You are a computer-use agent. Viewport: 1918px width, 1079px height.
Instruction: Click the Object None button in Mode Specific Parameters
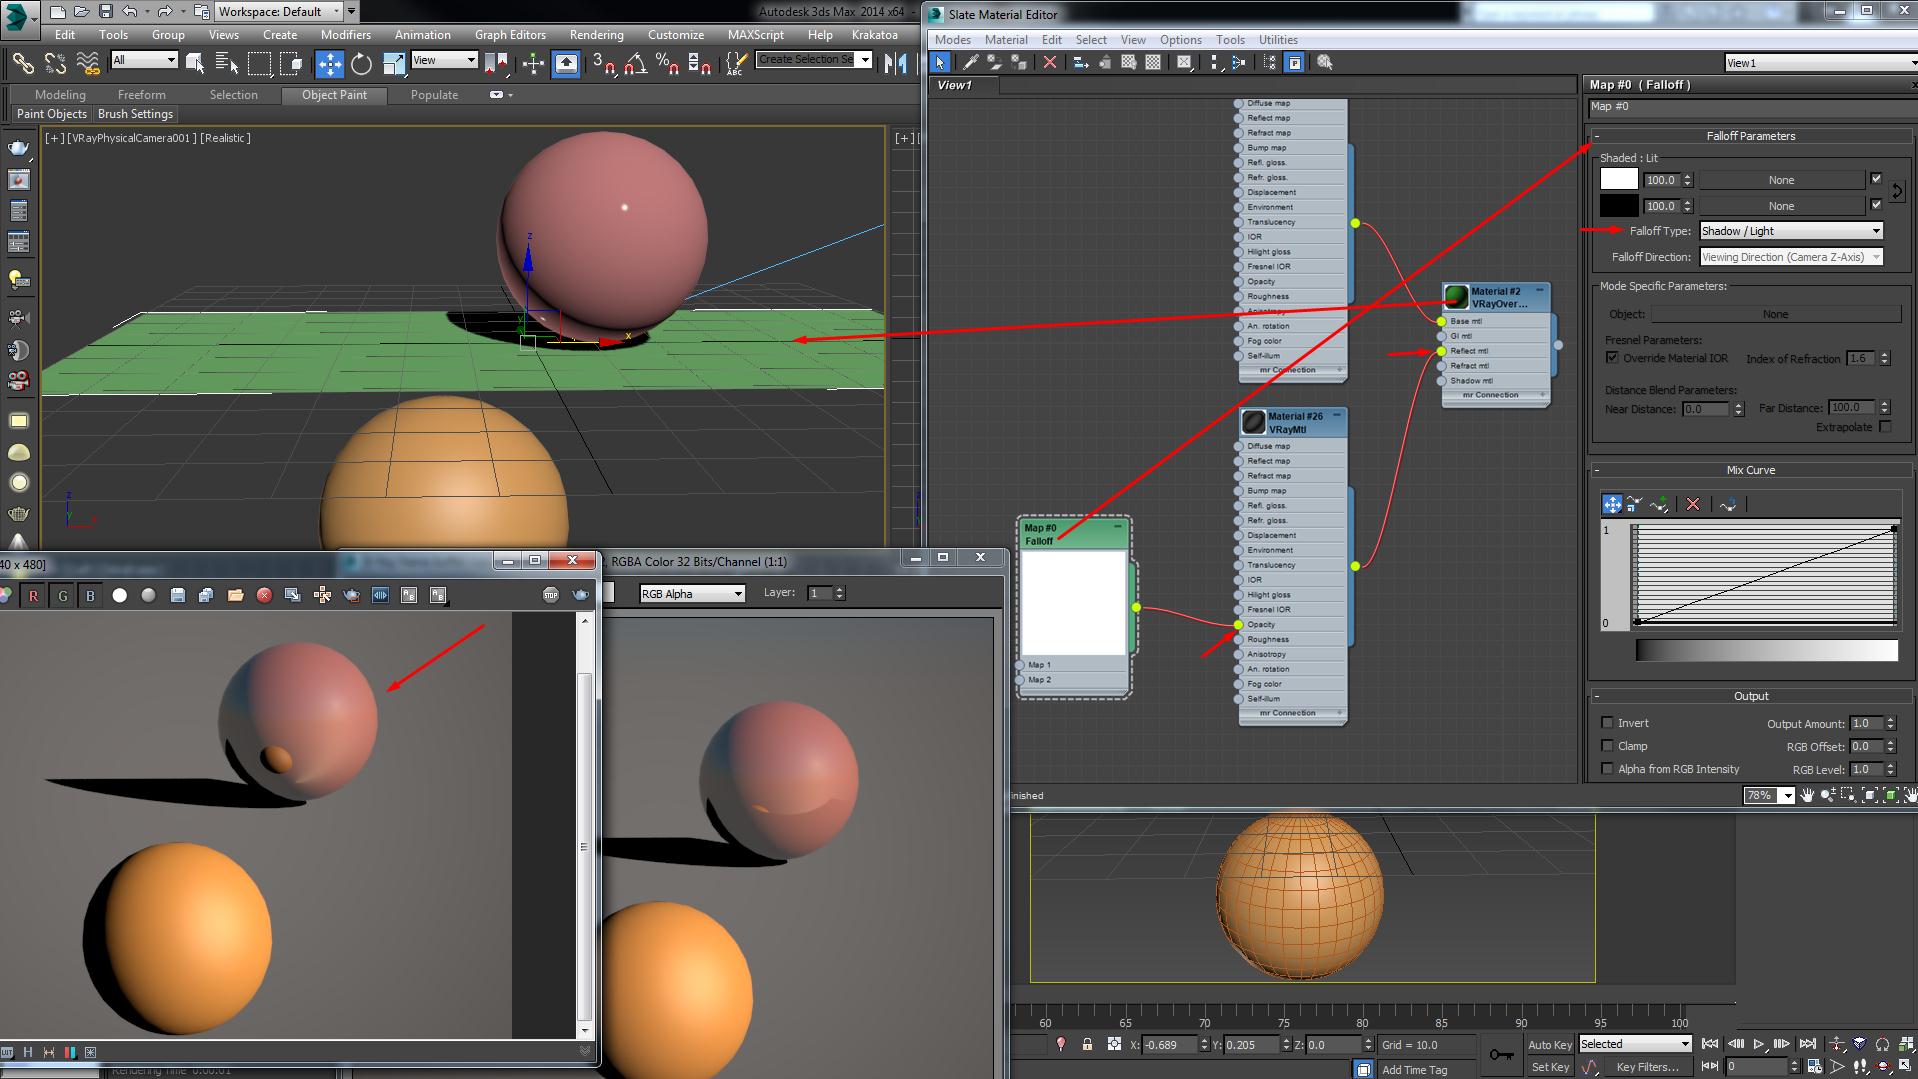click(x=1775, y=314)
